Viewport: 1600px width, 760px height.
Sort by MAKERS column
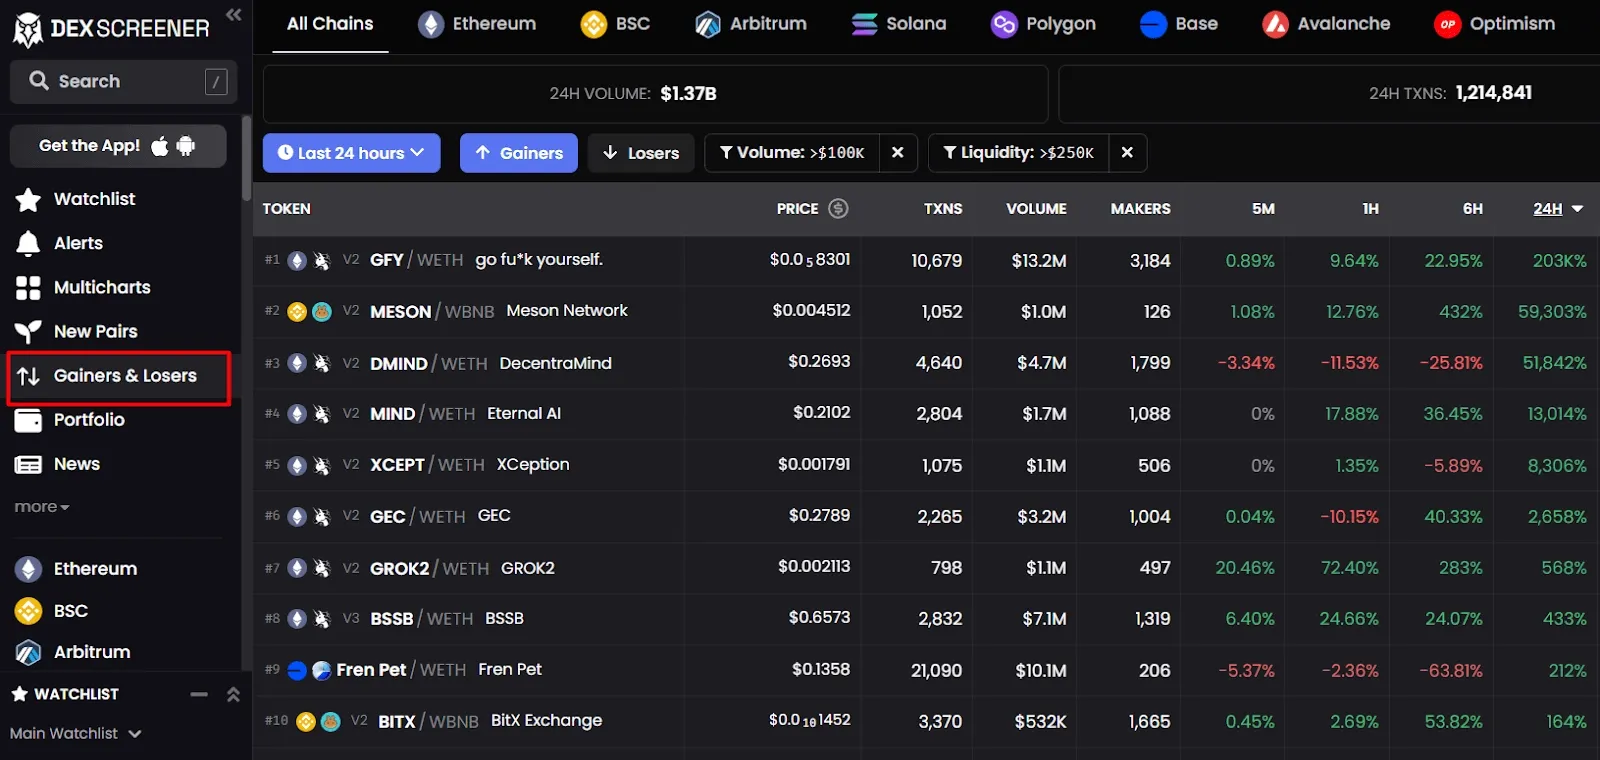point(1140,209)
